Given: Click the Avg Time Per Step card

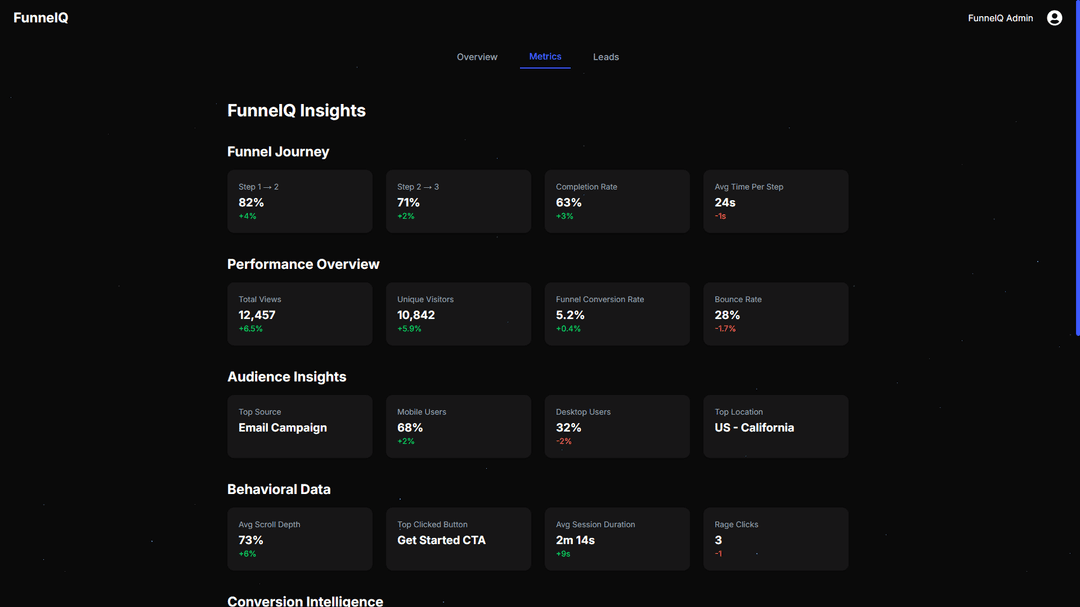Looking at the screenshot, I should (x=775, y=201).
